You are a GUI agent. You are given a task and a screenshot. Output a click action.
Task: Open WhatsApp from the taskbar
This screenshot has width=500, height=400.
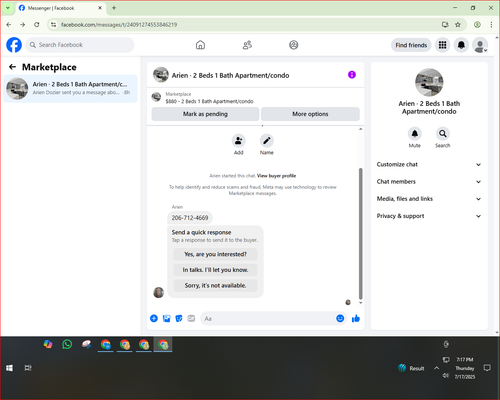[x=67, y=344]
